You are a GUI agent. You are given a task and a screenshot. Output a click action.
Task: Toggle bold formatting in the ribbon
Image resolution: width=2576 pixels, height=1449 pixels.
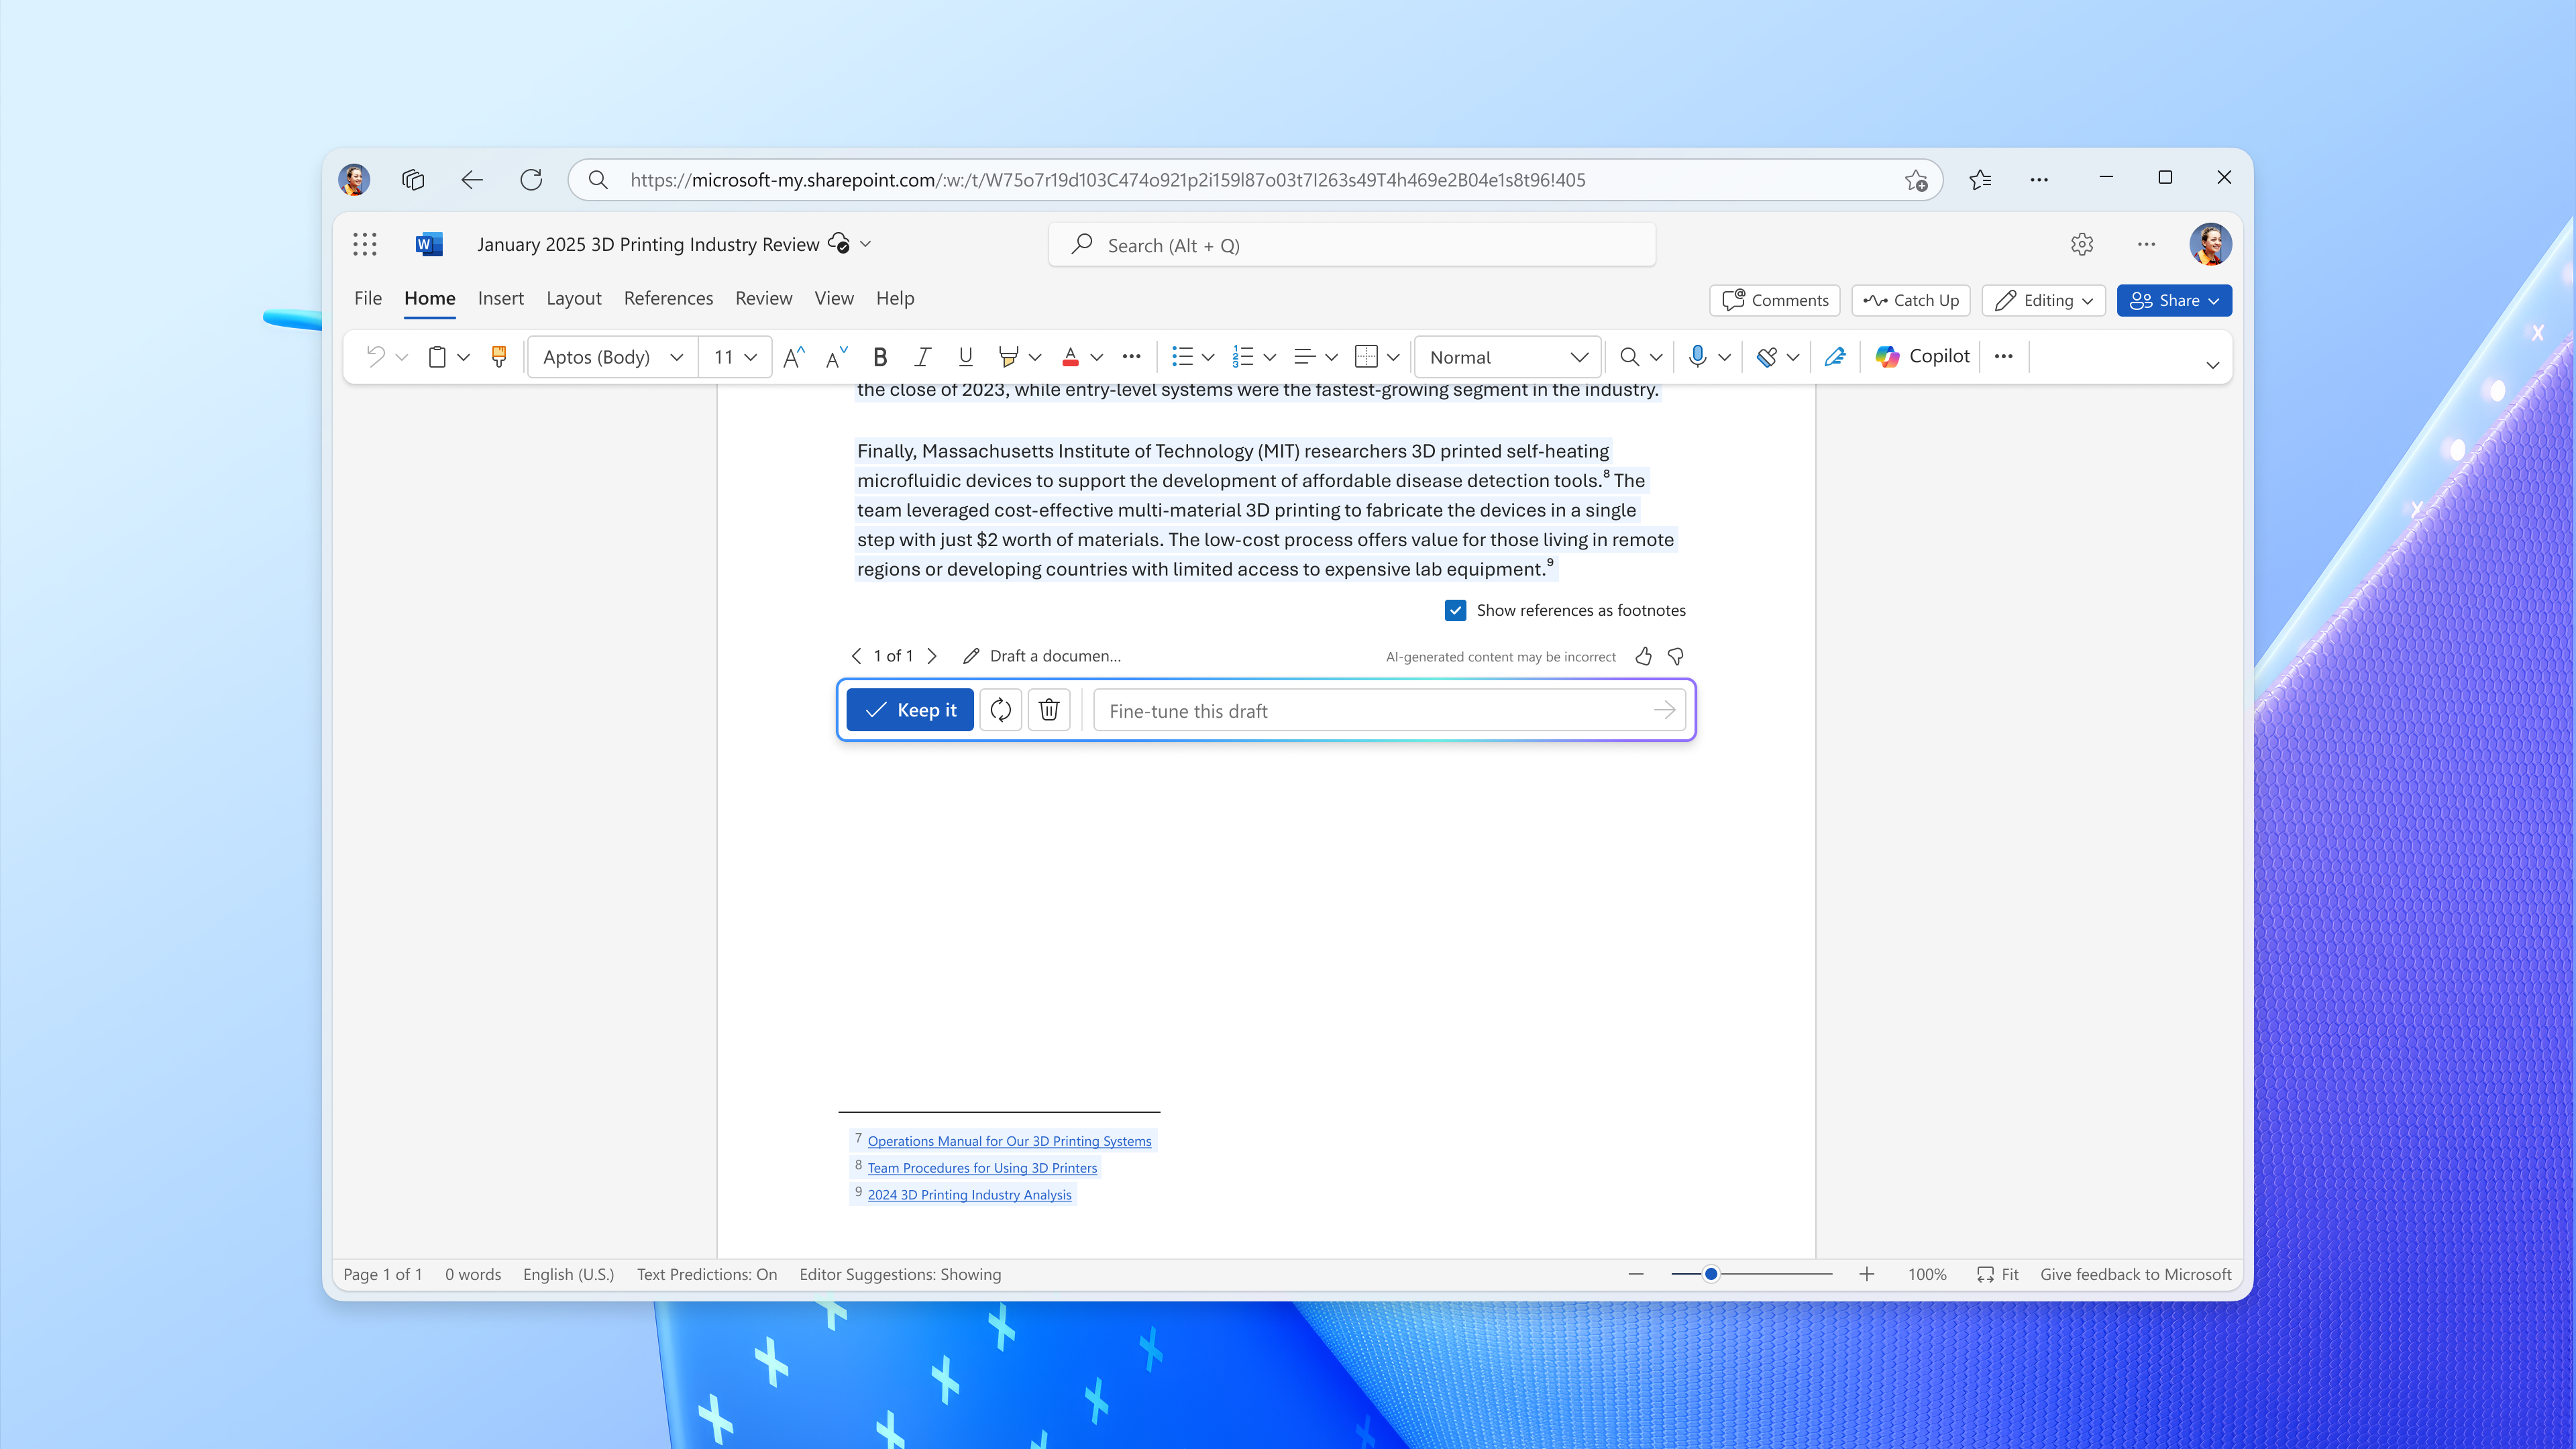tap(880, 357)
